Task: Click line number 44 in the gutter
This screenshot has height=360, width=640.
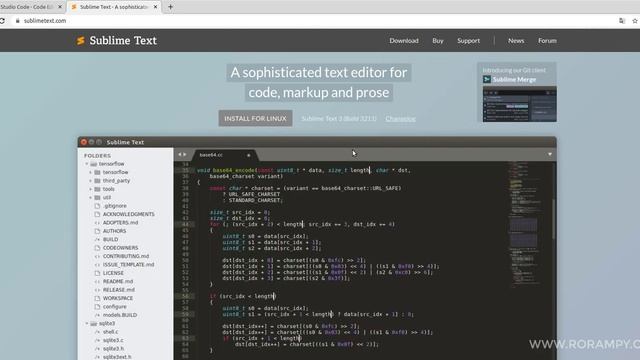Action: 185,224
